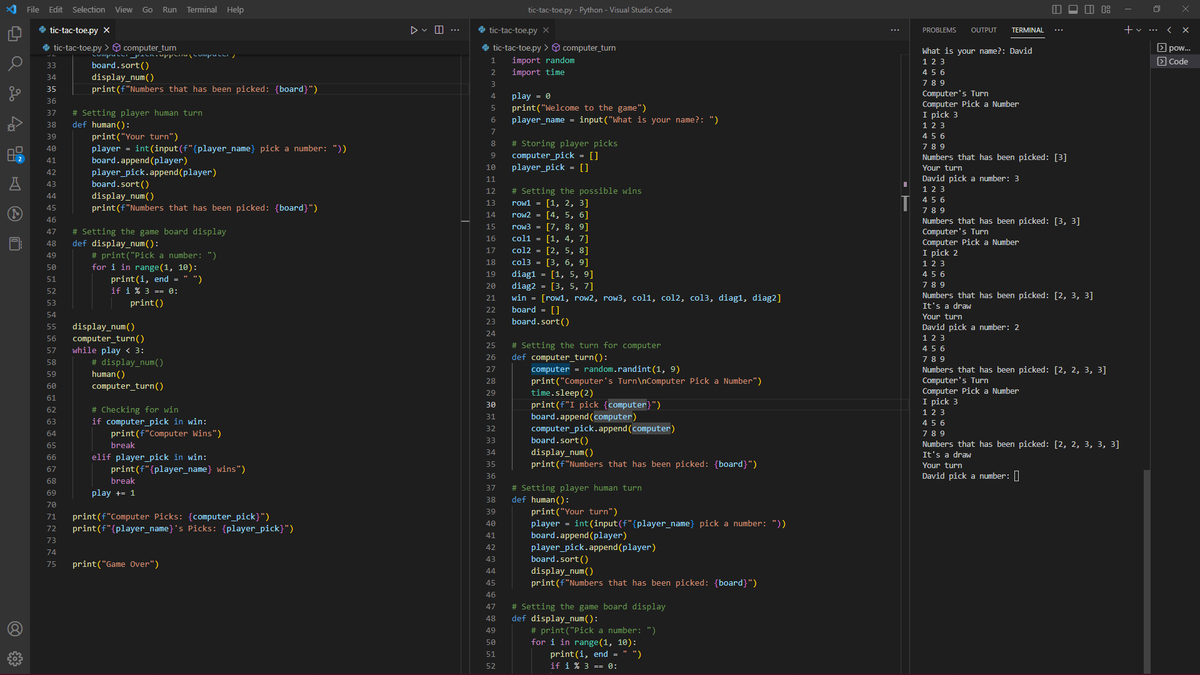Create a new terminal with plus icon
The width and height of the screenshot is (1200, 675).
[1127, 30]
